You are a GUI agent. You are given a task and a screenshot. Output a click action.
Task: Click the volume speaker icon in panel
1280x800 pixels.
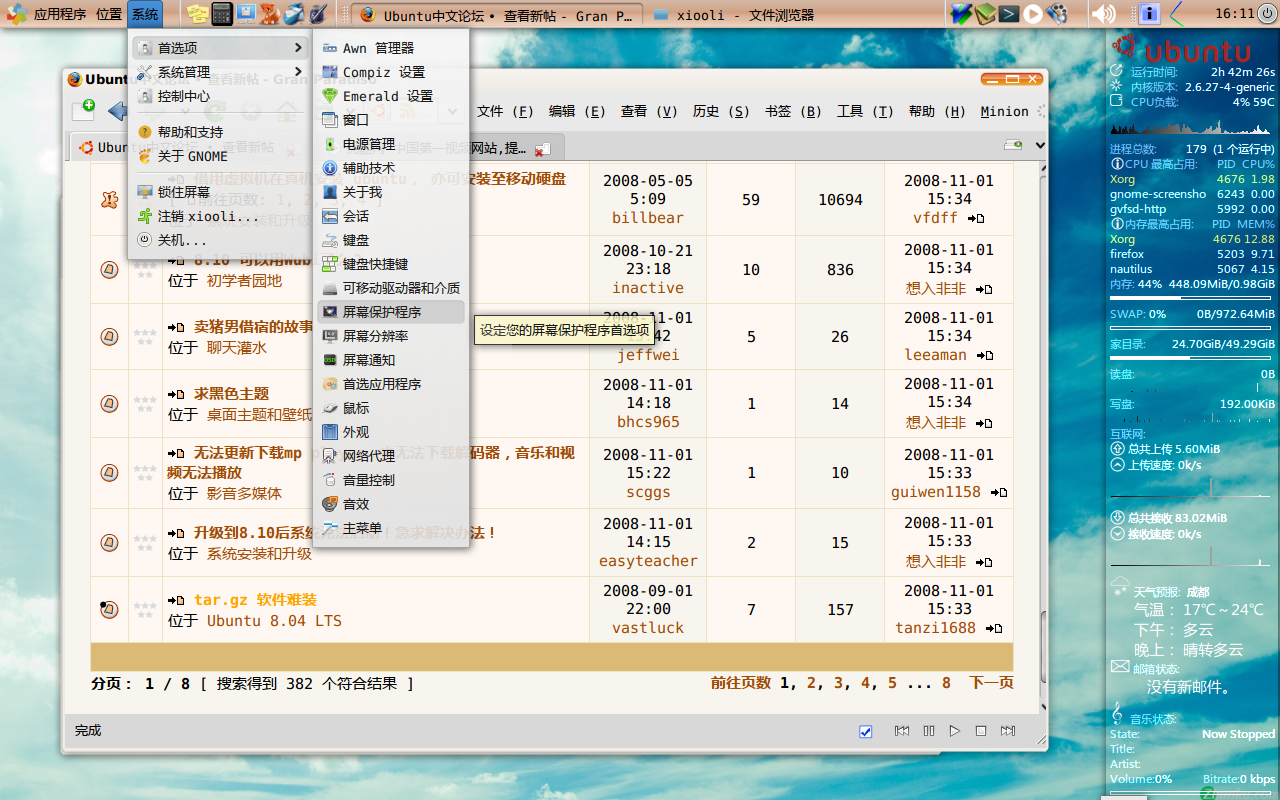pos(1103,14)
